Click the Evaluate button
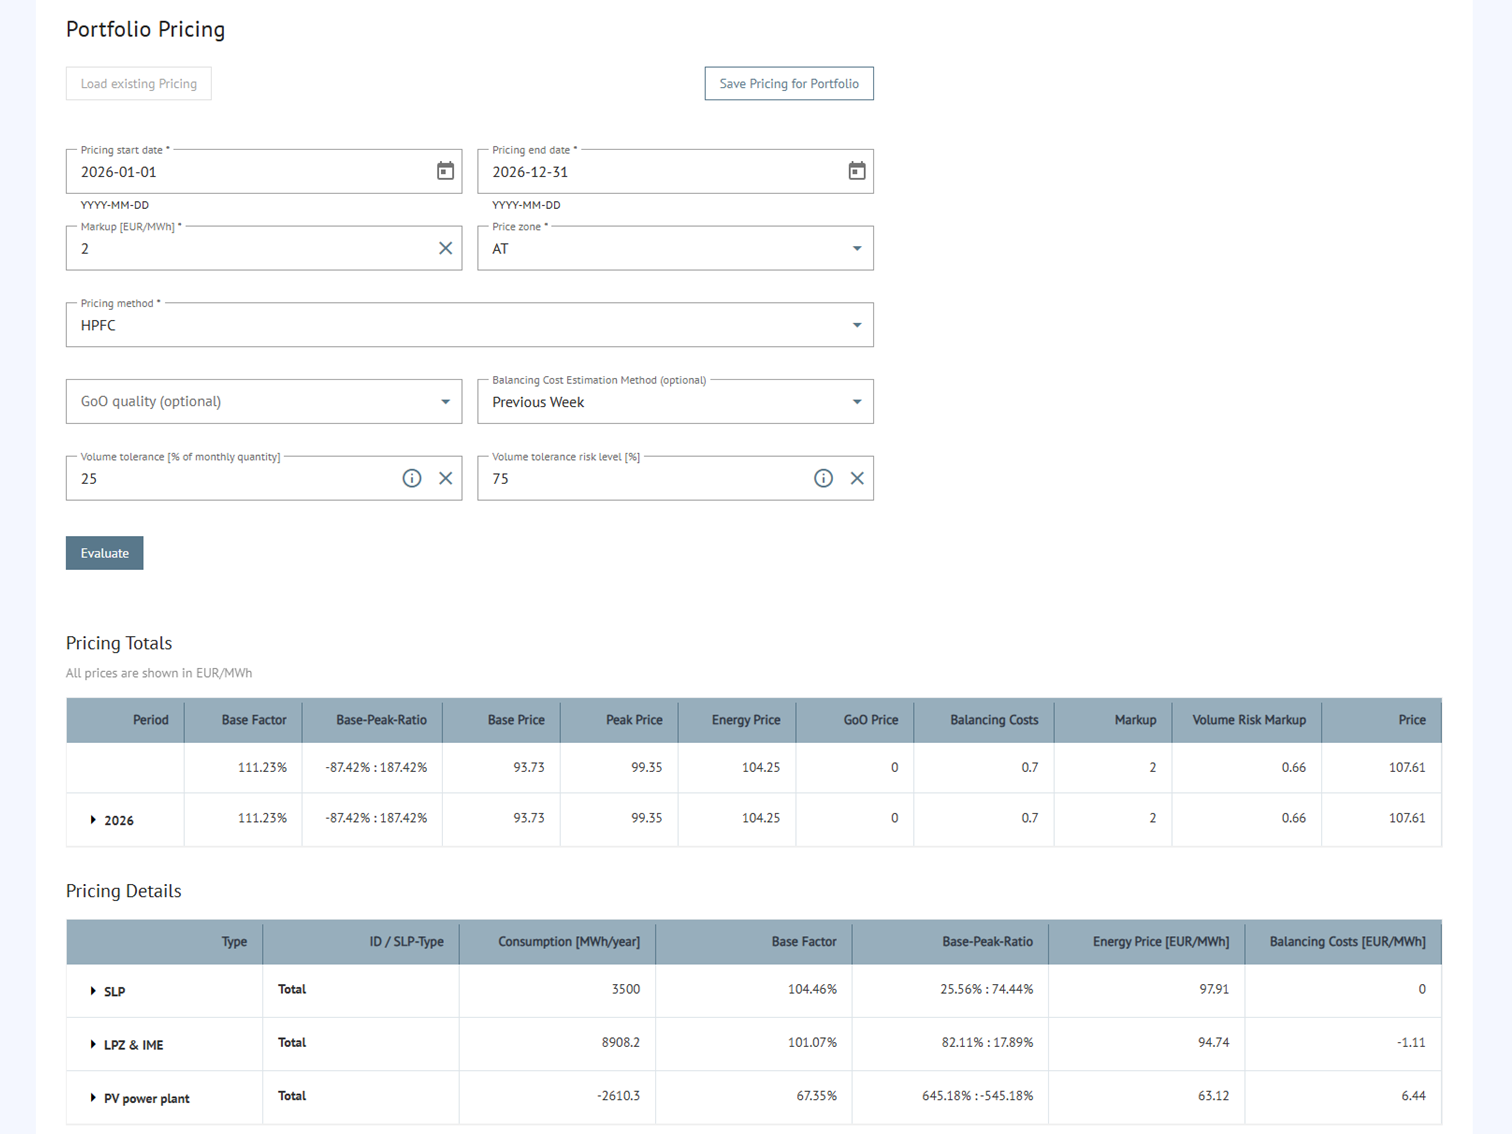Viewport: 1512px width, 1134px height. coord(104,553)
